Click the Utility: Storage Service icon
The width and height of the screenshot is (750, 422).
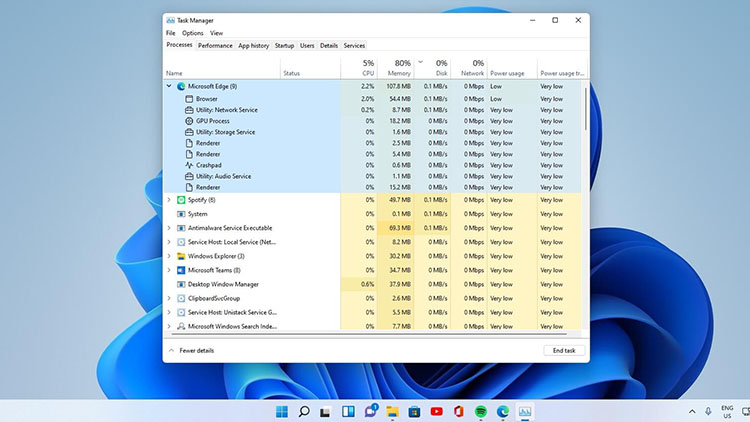point(189,132)
